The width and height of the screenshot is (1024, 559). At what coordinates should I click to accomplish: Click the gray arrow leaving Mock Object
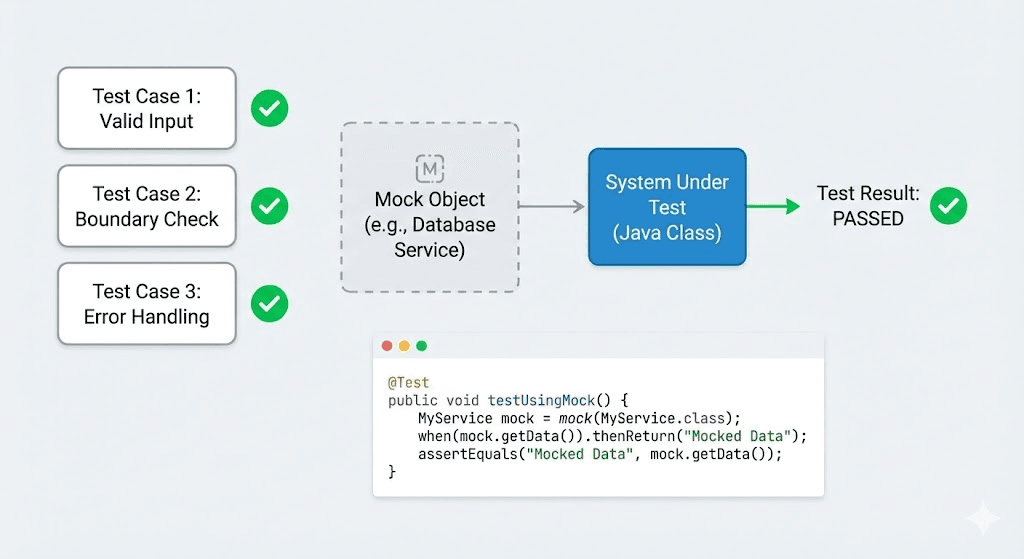pyautogui.click(x=552, y=207)
